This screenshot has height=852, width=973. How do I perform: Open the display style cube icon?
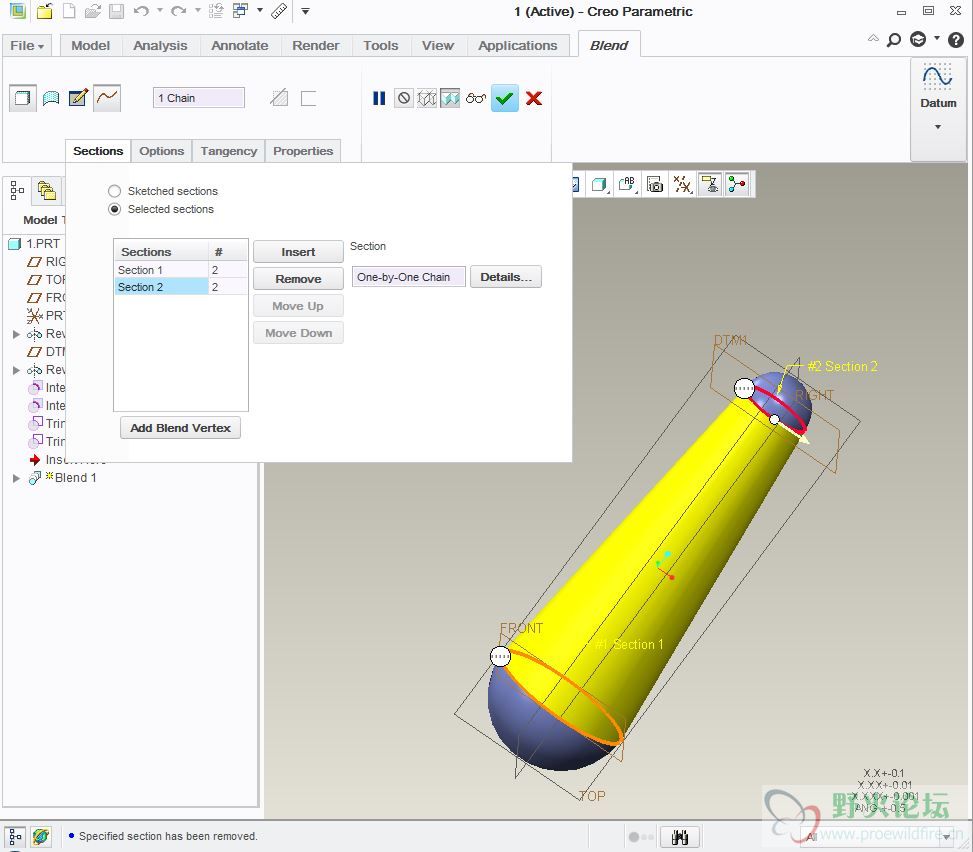tap(599, 184)
